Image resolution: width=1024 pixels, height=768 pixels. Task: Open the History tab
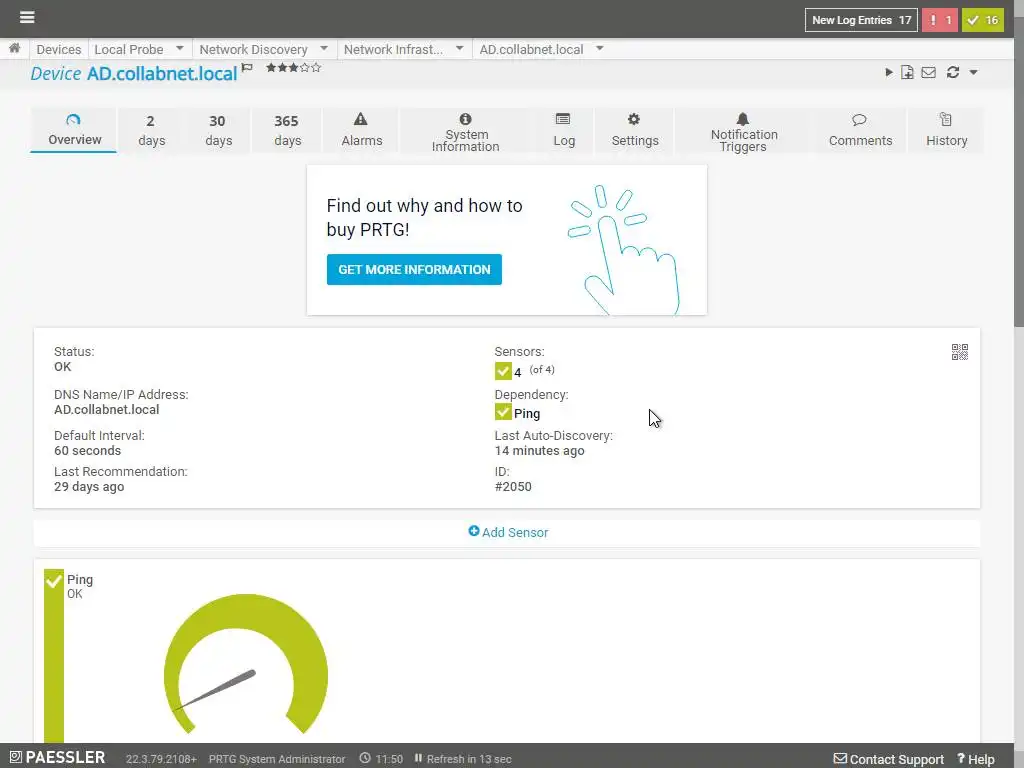[946, 130]
